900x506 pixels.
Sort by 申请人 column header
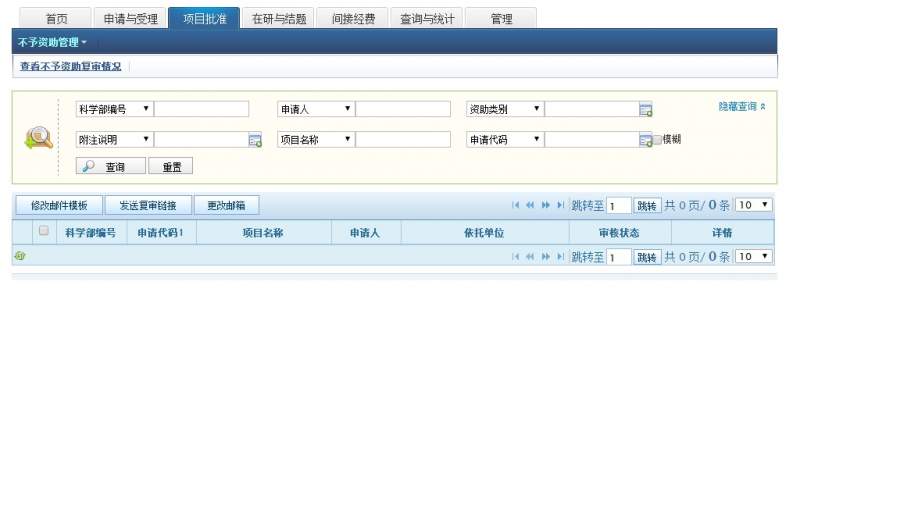[x=365, y=232]
